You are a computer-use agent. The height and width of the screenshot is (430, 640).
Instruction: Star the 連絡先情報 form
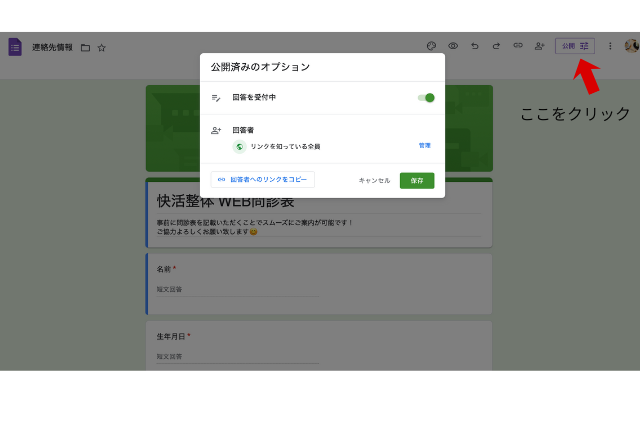[x=102, y=48]
